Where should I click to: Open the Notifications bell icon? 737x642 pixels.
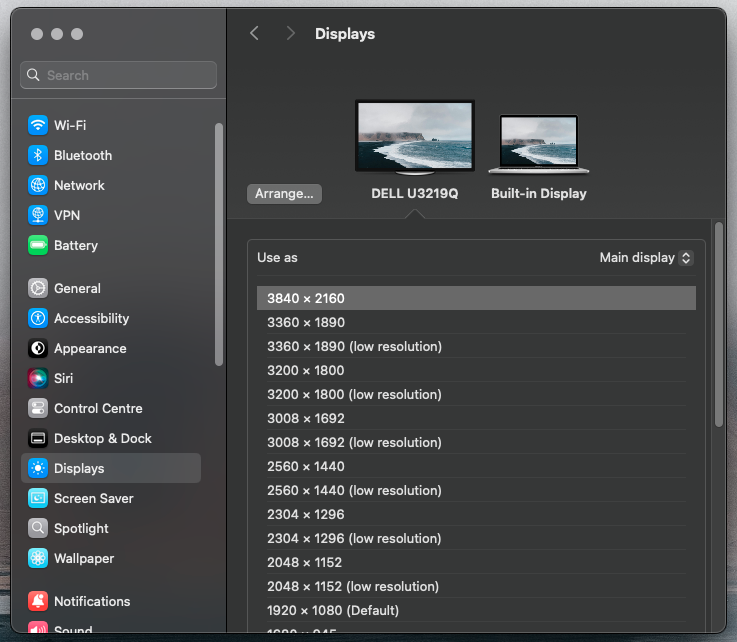38,602
